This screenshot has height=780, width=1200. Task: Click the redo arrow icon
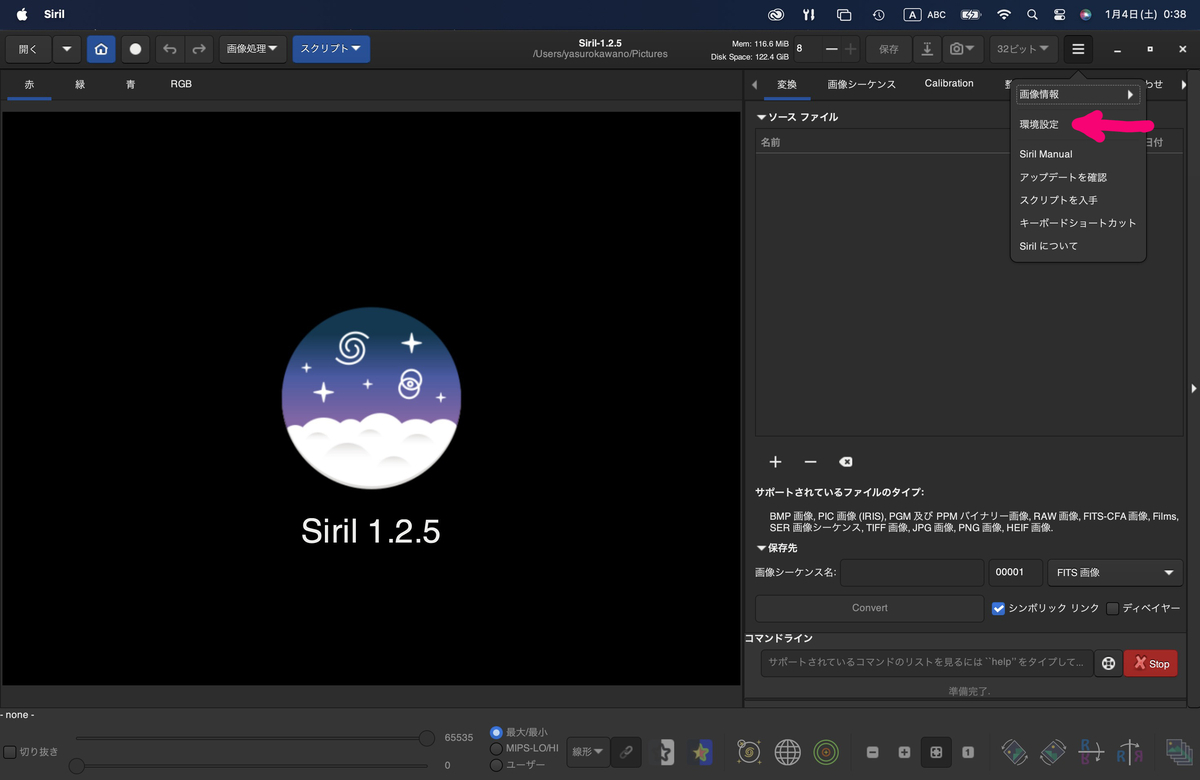pyautogui.click(x=199, y=49)
